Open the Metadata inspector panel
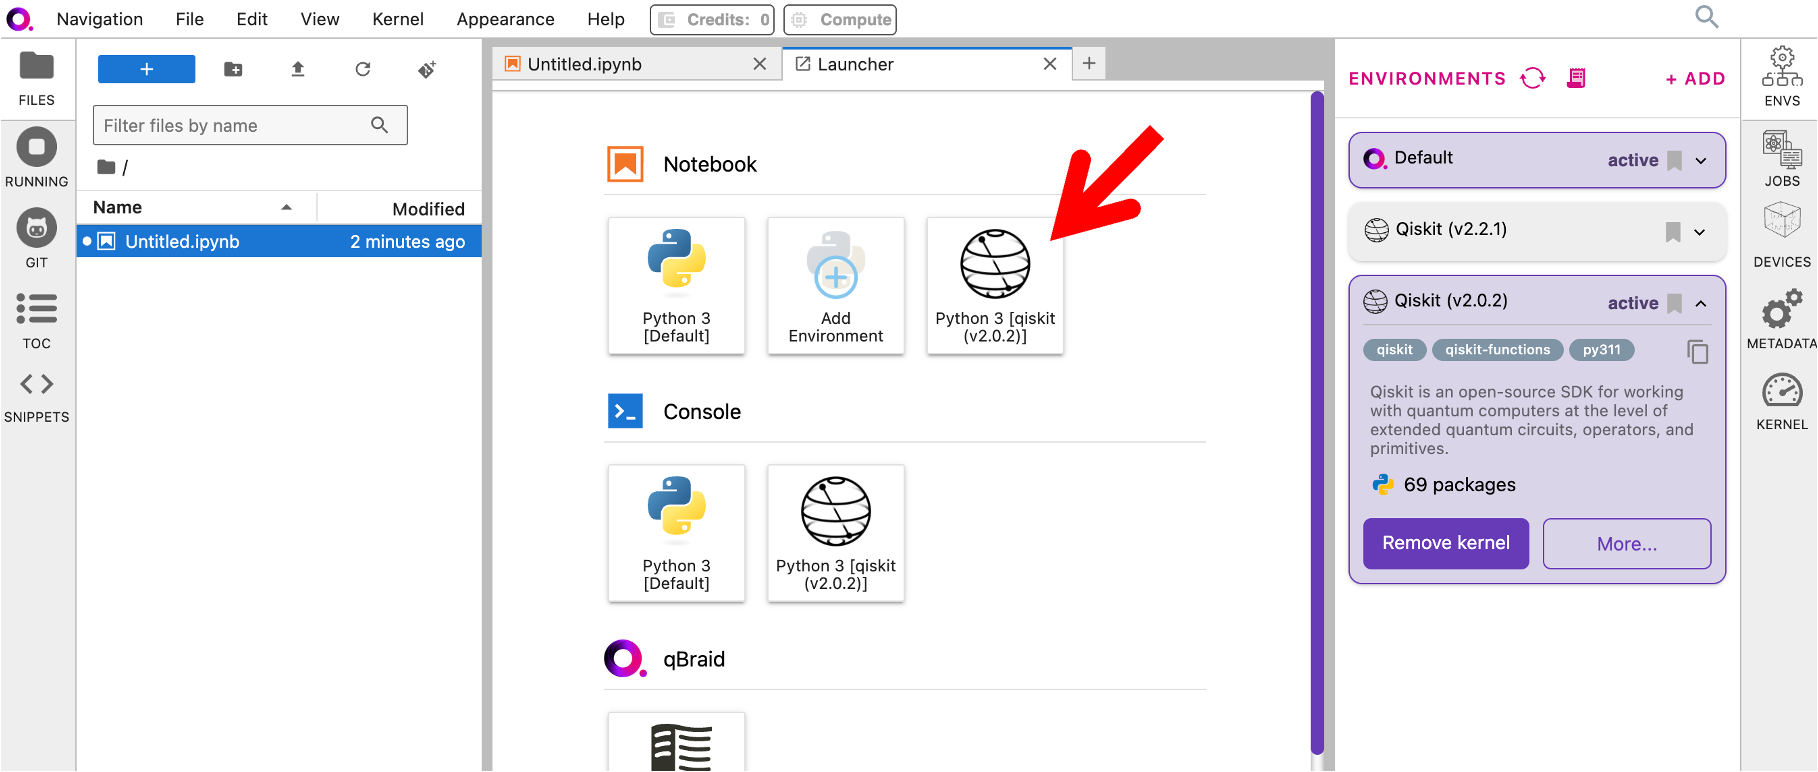Screen dimensions: 1818x772 (x=1782, y=319)
